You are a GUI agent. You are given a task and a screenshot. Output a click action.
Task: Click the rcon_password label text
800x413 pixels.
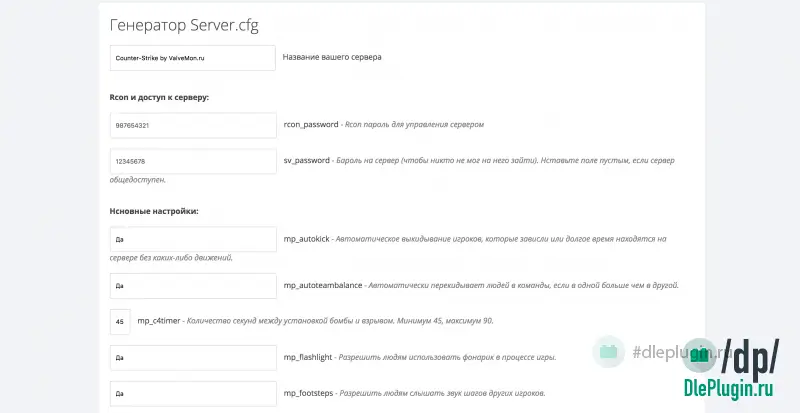311,125
